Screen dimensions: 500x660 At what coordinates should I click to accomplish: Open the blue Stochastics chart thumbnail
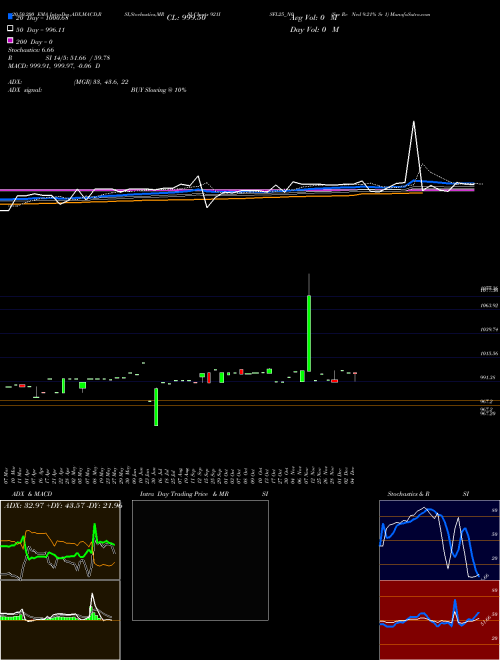[x=439, y=540]
